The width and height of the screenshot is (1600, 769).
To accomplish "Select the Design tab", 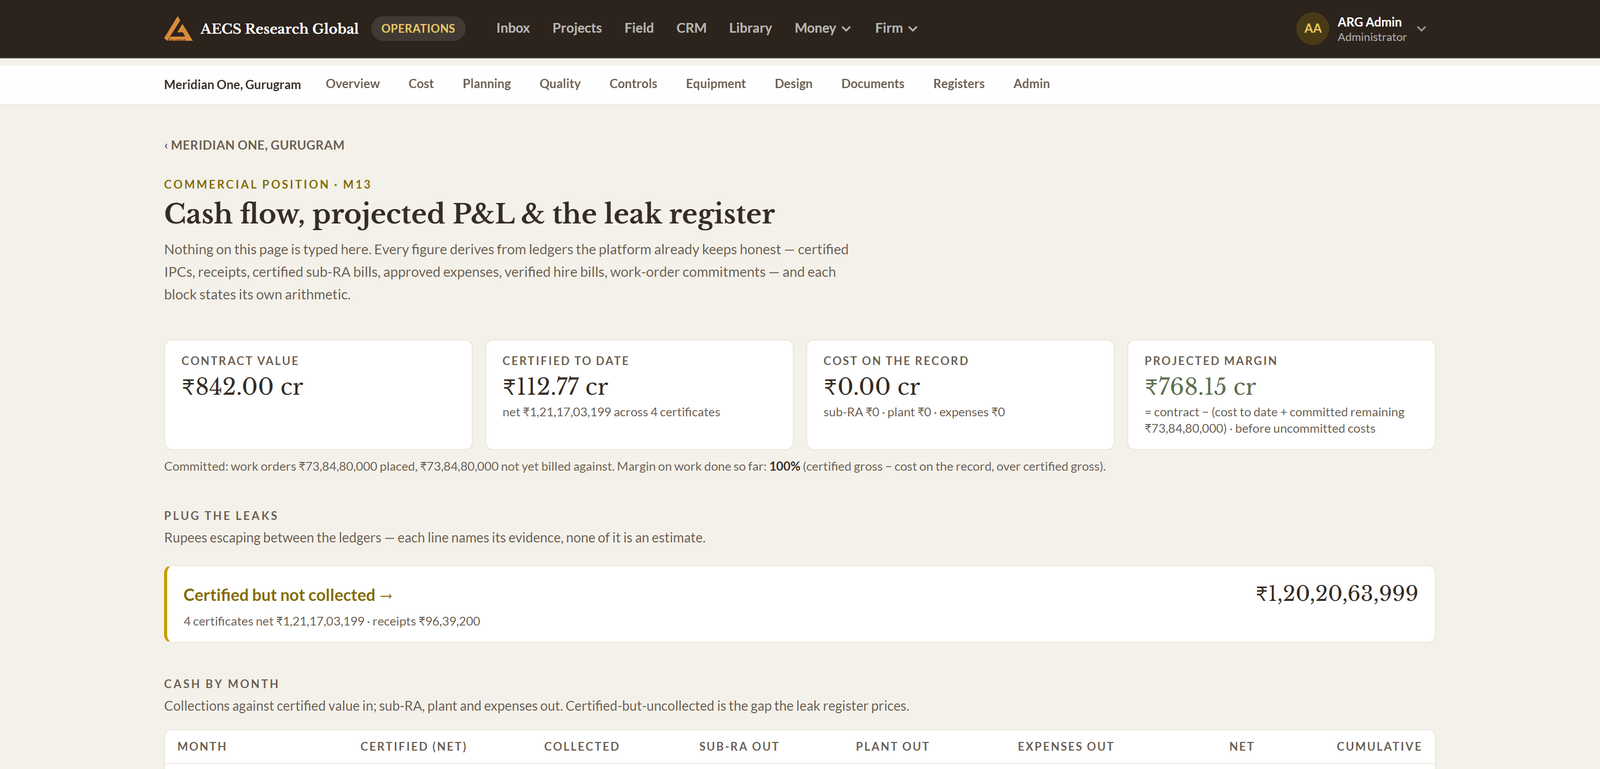I will point(794,84).
